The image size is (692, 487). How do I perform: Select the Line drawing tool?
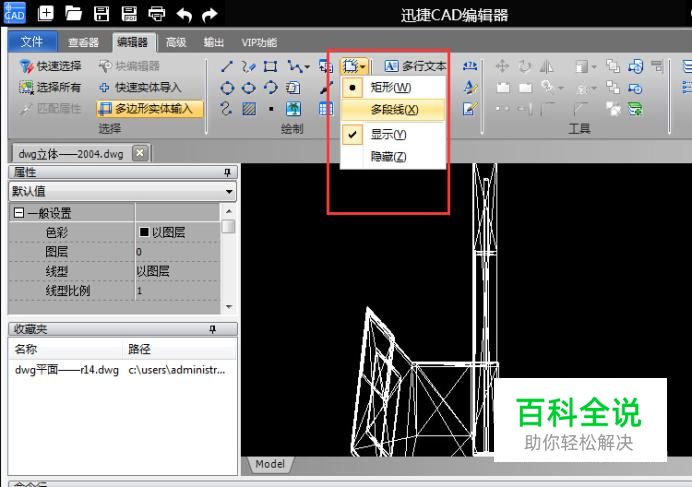click(227, 67)
